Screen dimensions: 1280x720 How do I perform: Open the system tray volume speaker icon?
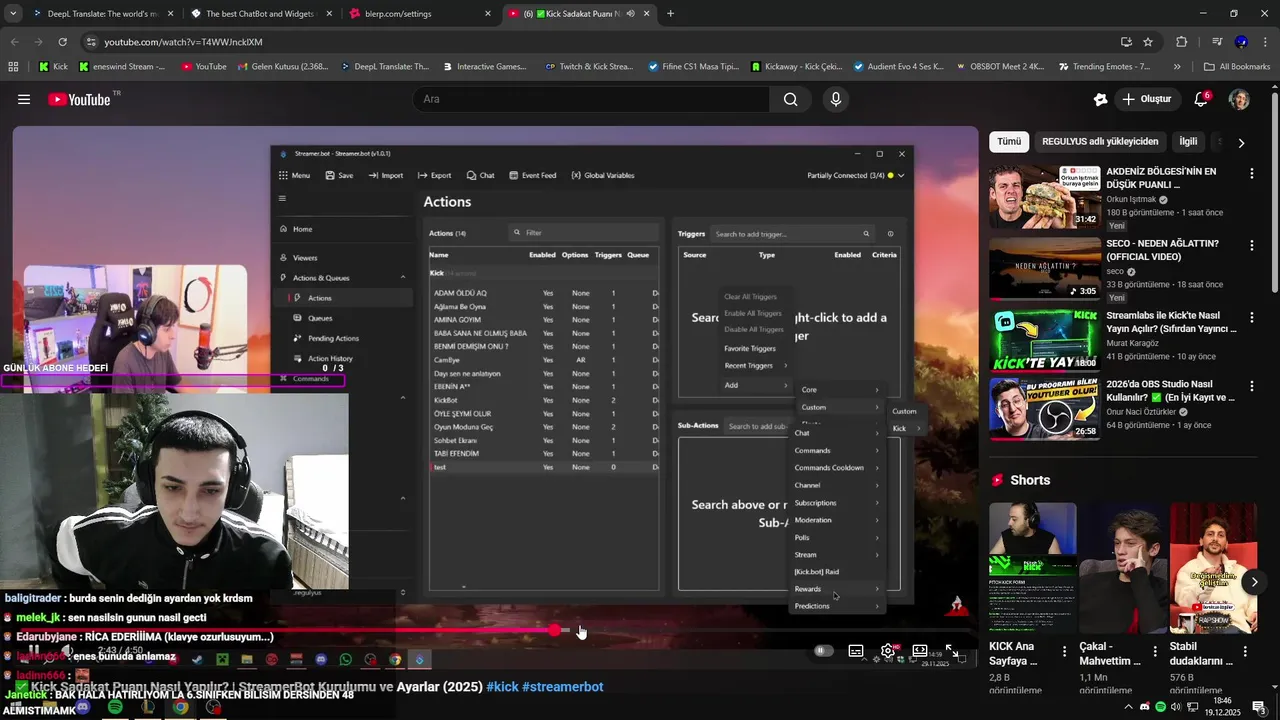(1176, 706)
